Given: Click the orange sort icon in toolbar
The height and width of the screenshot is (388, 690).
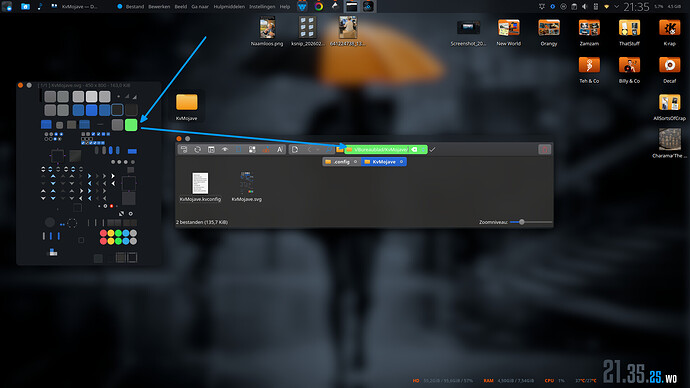Looking at the screenshot, I should pos(266,150).
